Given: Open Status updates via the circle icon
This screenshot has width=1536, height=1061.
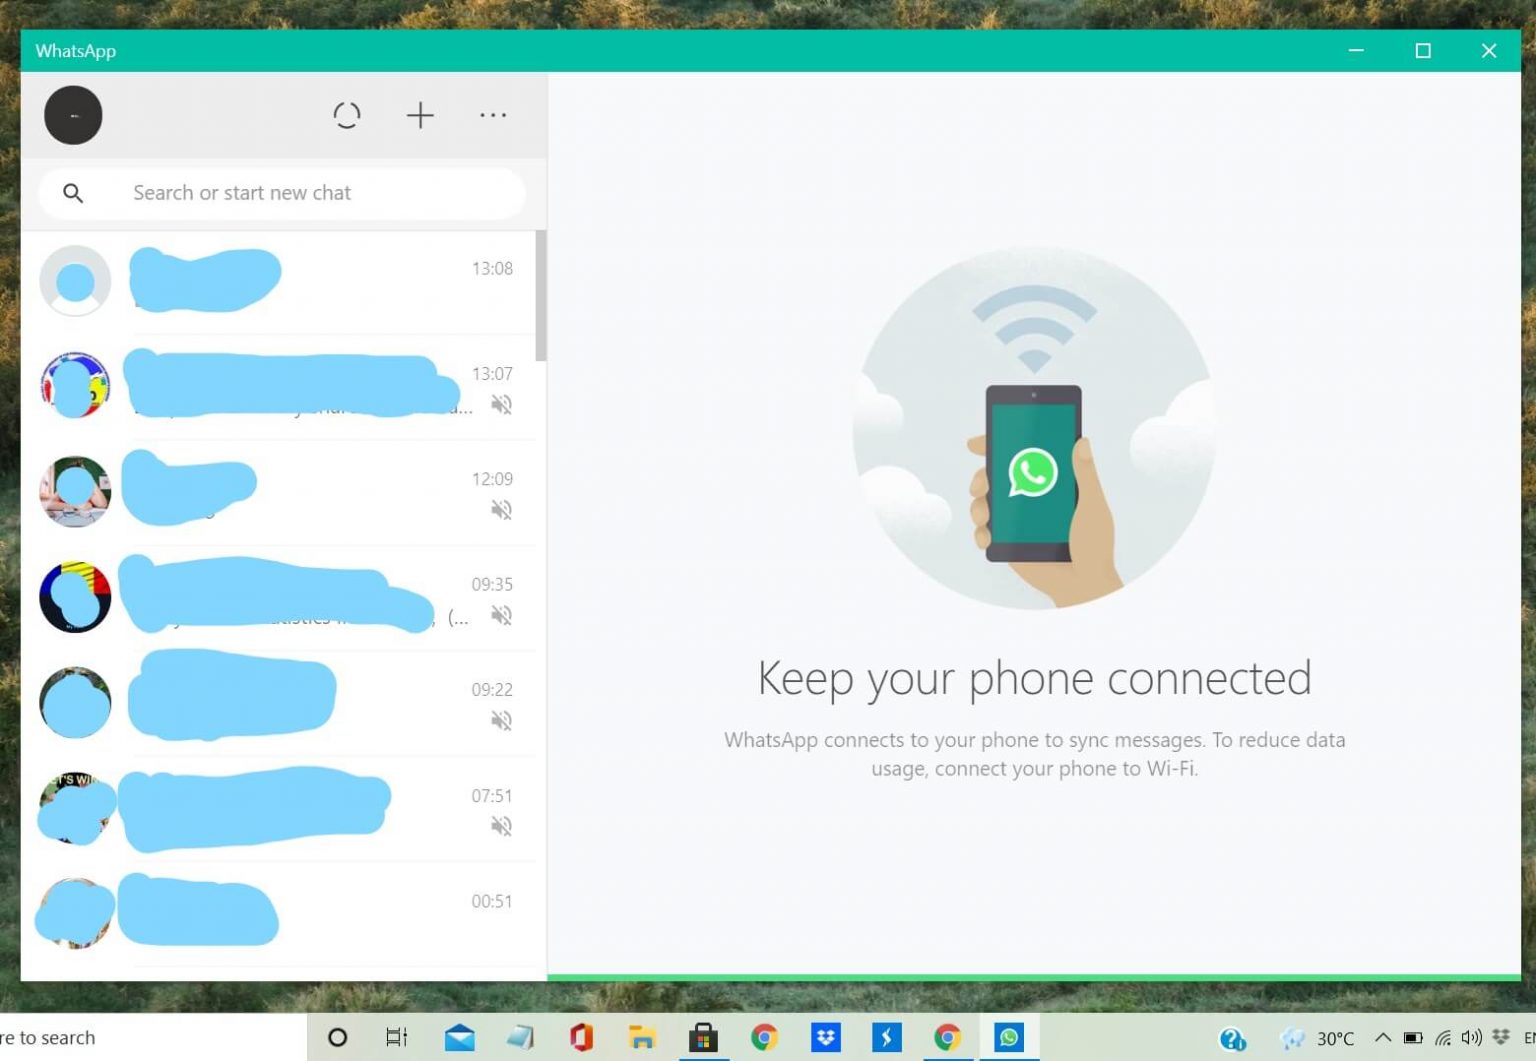Looking at the screenshot, I should click(x=346, y=114).
